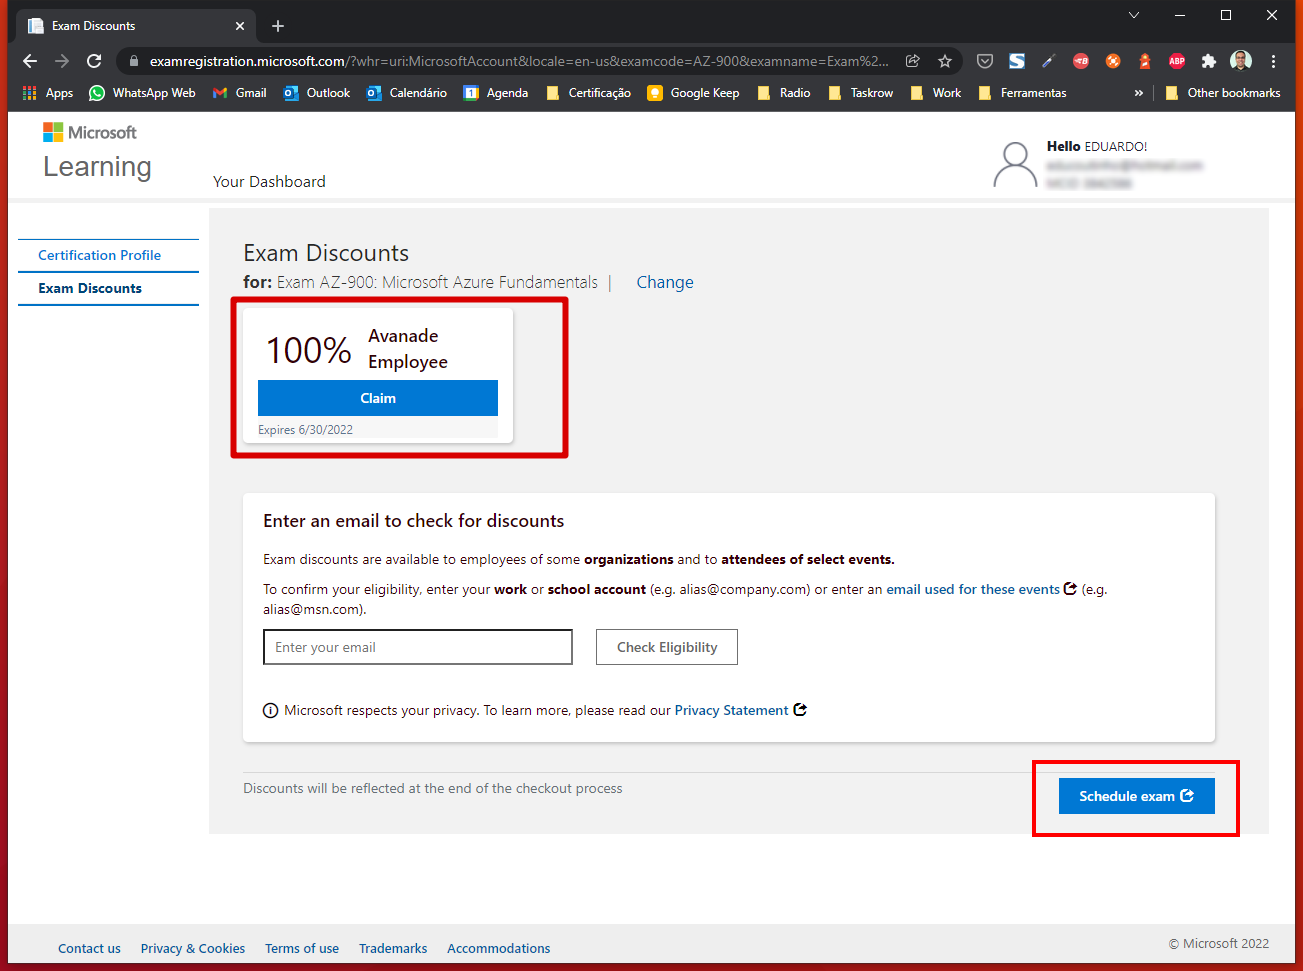Click the Check Eligibility button
Image resolution: width=1303 pixels, height=971 pixels.
667,647
